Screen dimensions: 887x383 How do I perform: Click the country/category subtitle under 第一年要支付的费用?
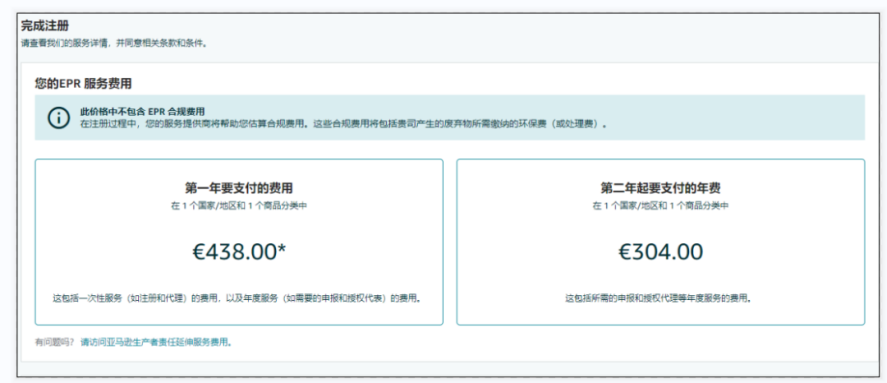coord(239,206)
